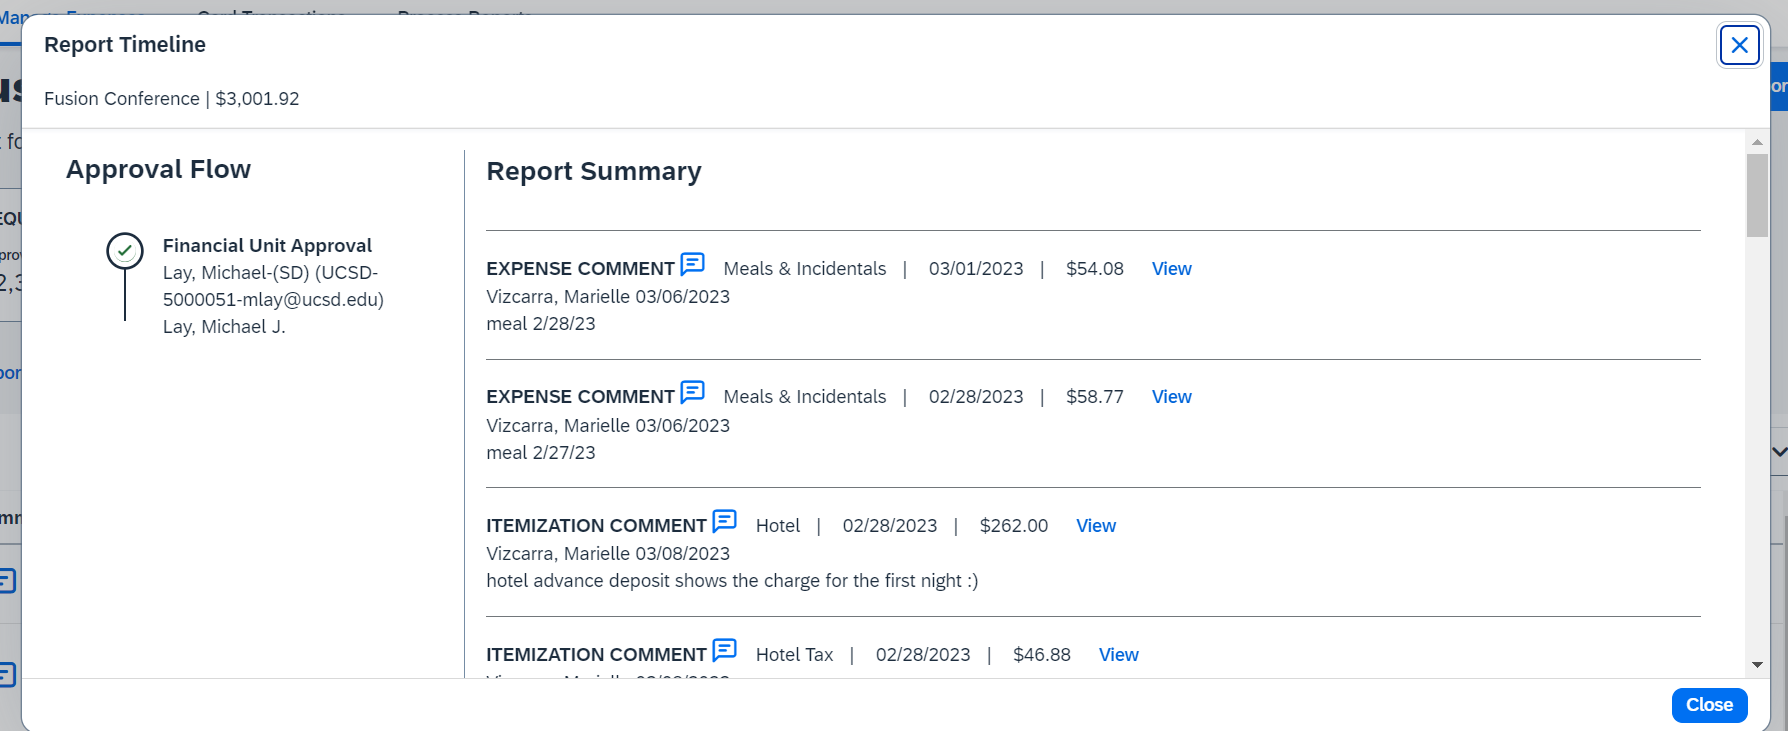
Task: View the $58.77 Meals & Incidentals expense
Action: [x=1171, y=397]
